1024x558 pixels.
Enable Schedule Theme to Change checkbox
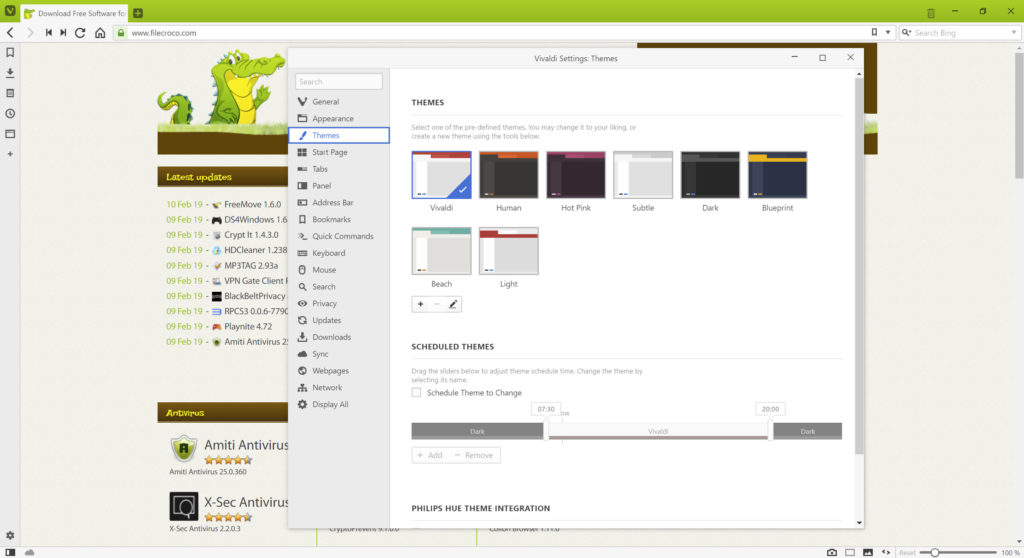point(416,393)
